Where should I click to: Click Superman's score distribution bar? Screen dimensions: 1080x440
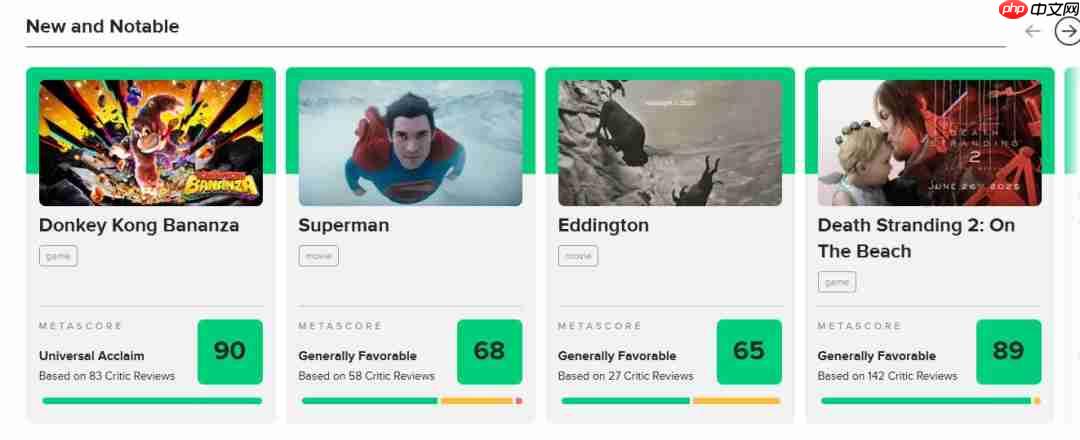411,401
